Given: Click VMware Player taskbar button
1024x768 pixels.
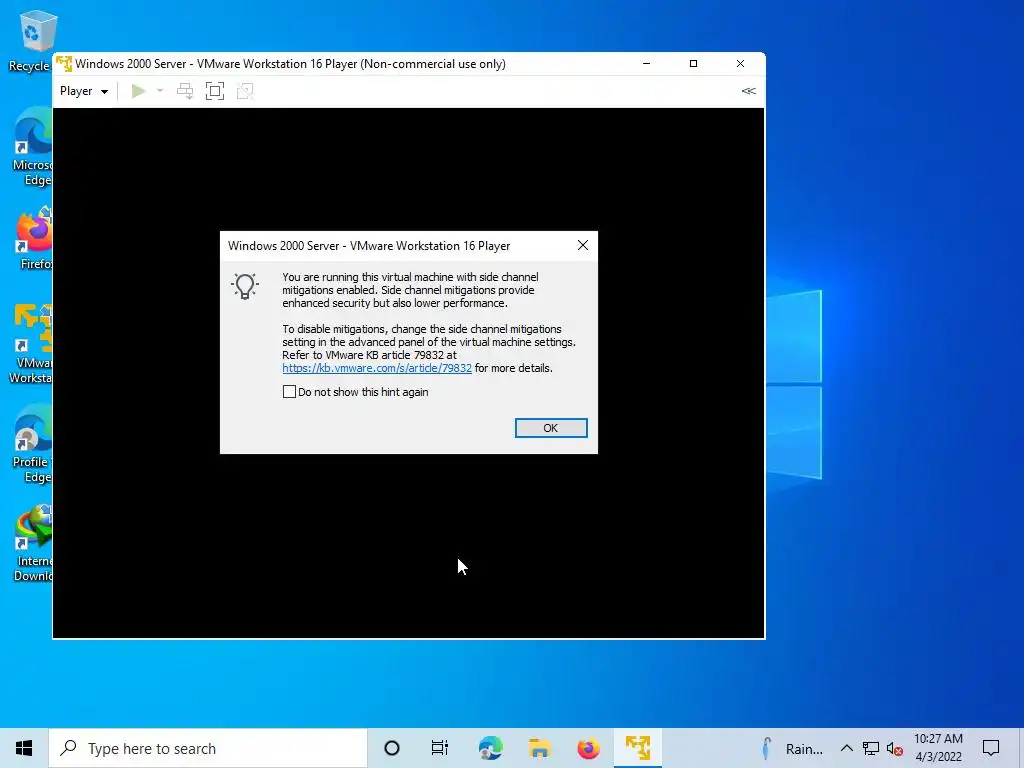Looking at the screenshot, I should pos(638,748).
